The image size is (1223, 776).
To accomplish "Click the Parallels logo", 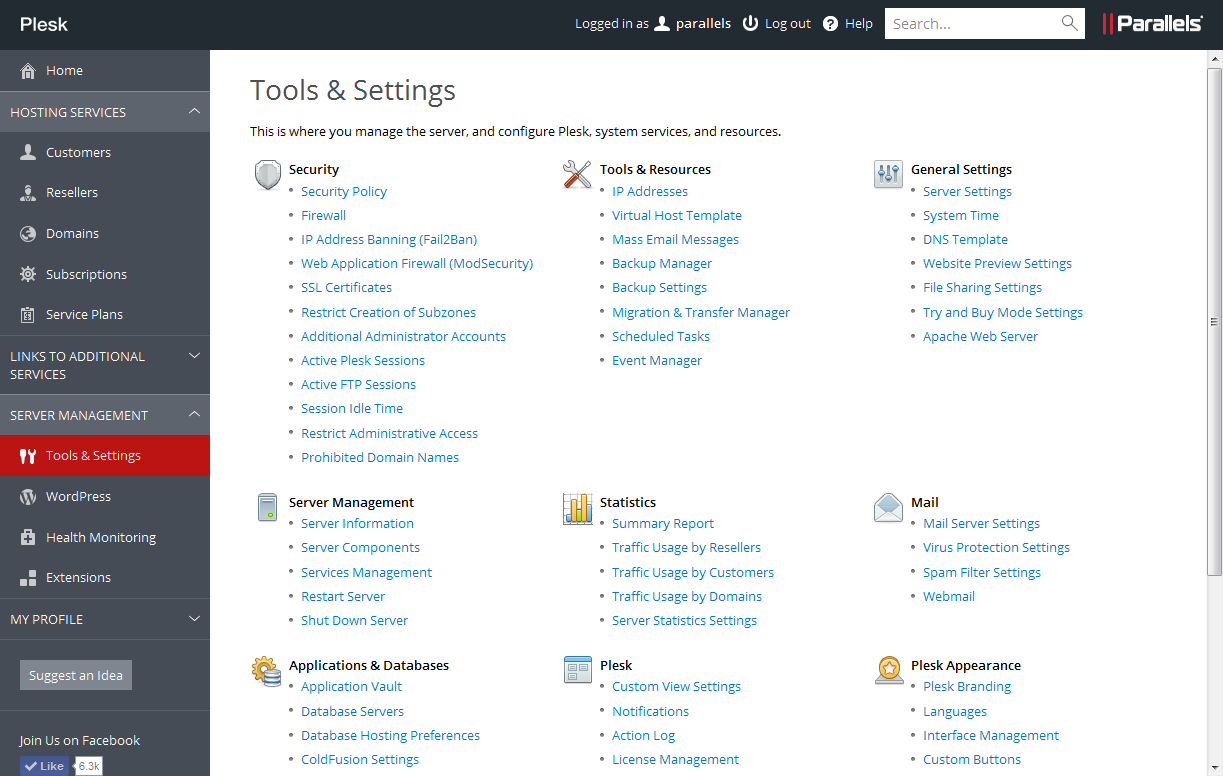I will pyautogui.click(x=1152, y=24).
